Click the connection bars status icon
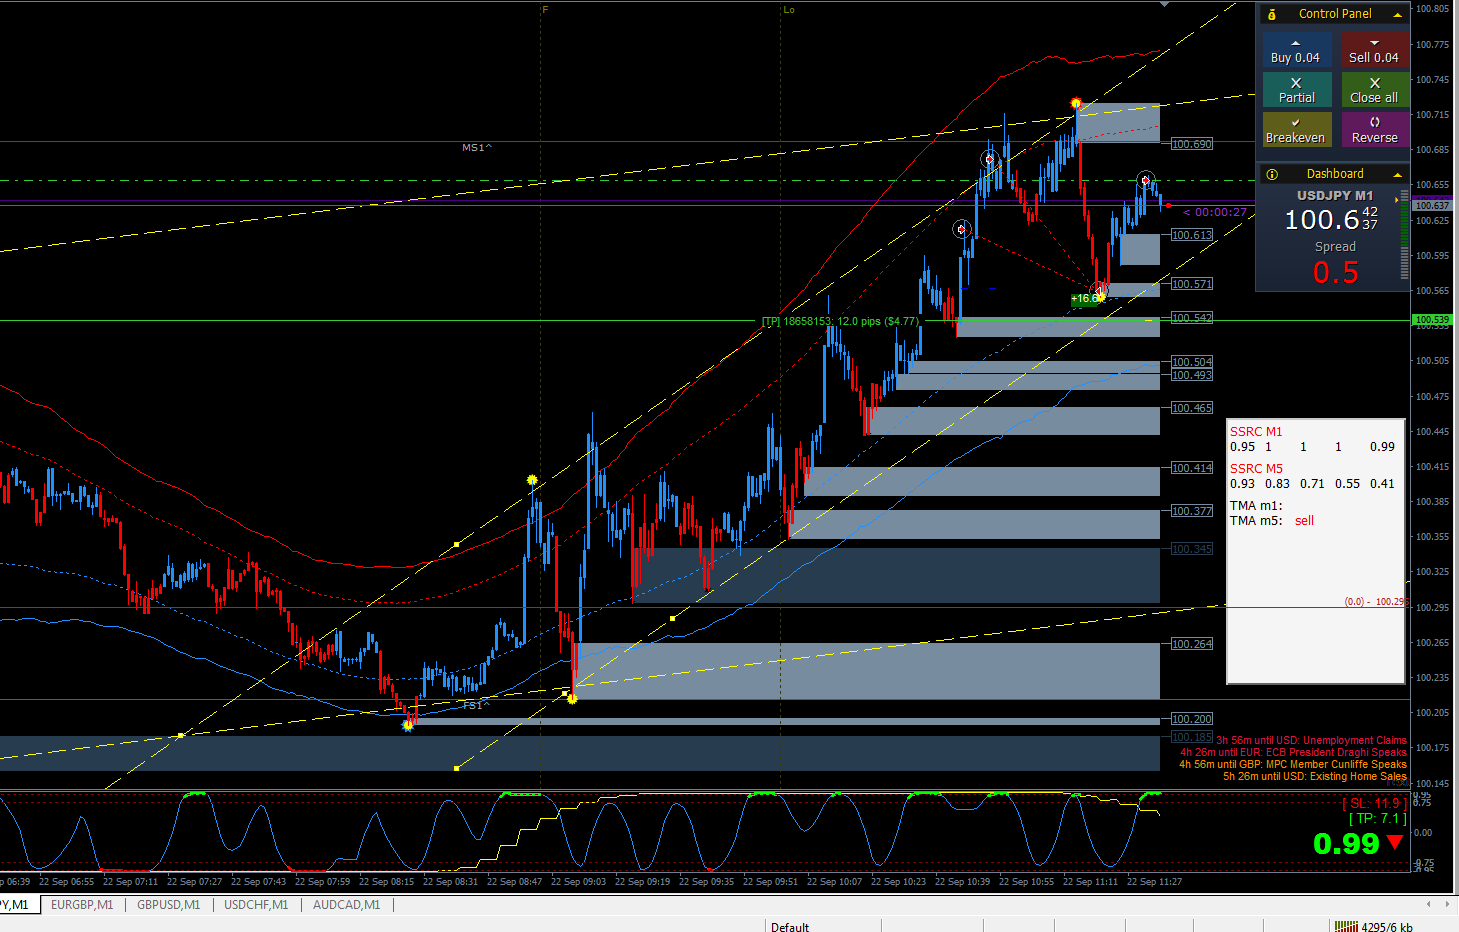Image resolution: width=1459 pixels, height=932 pixels. [x=1346, y=927]
